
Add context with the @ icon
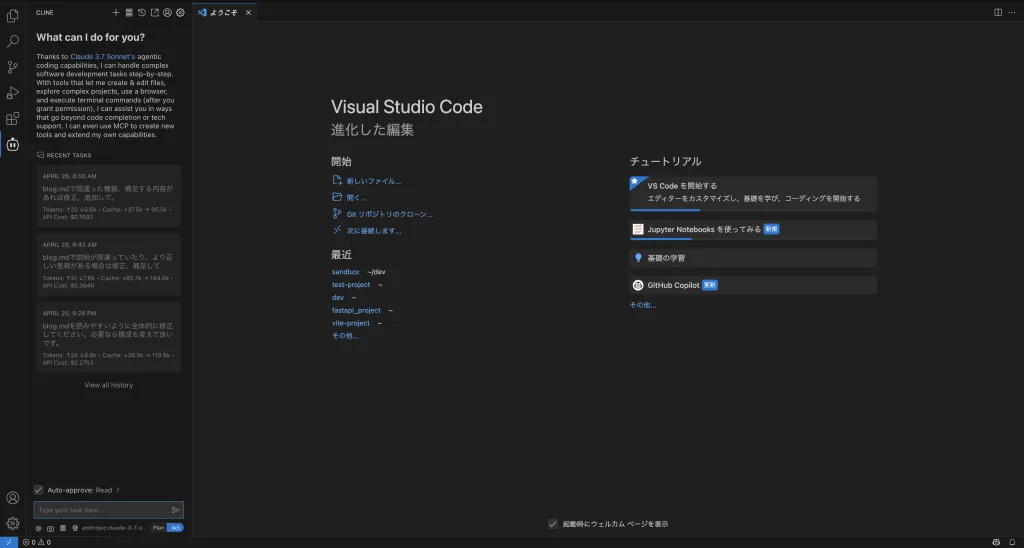pos(39,528)
